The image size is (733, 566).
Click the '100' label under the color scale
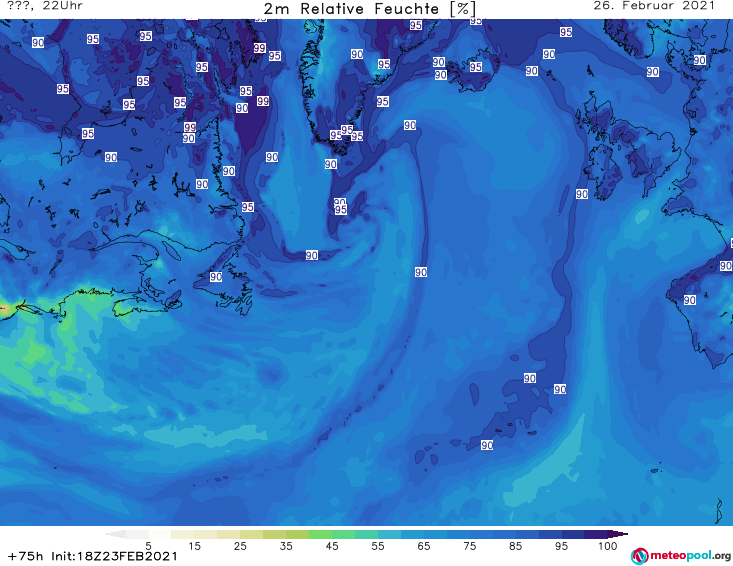[x=608, y=546]
